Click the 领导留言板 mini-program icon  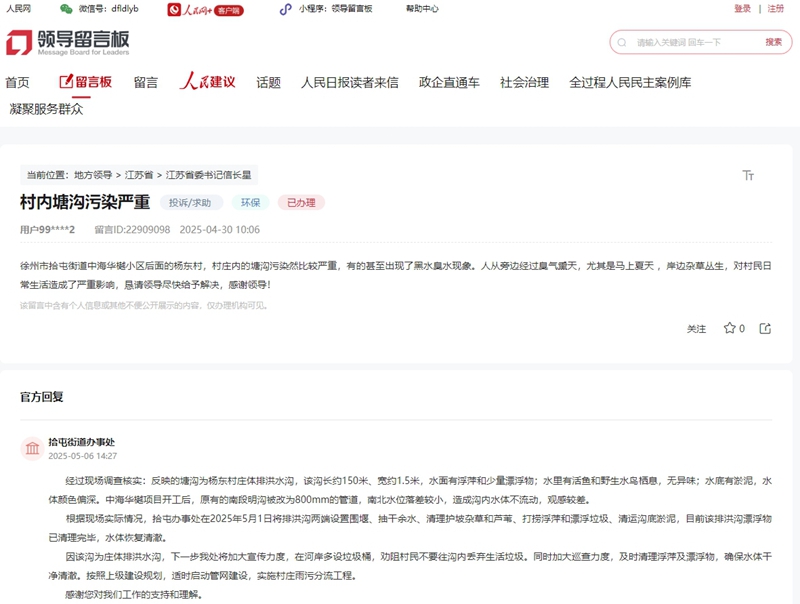pyautogui.click(x=286, y=8)
